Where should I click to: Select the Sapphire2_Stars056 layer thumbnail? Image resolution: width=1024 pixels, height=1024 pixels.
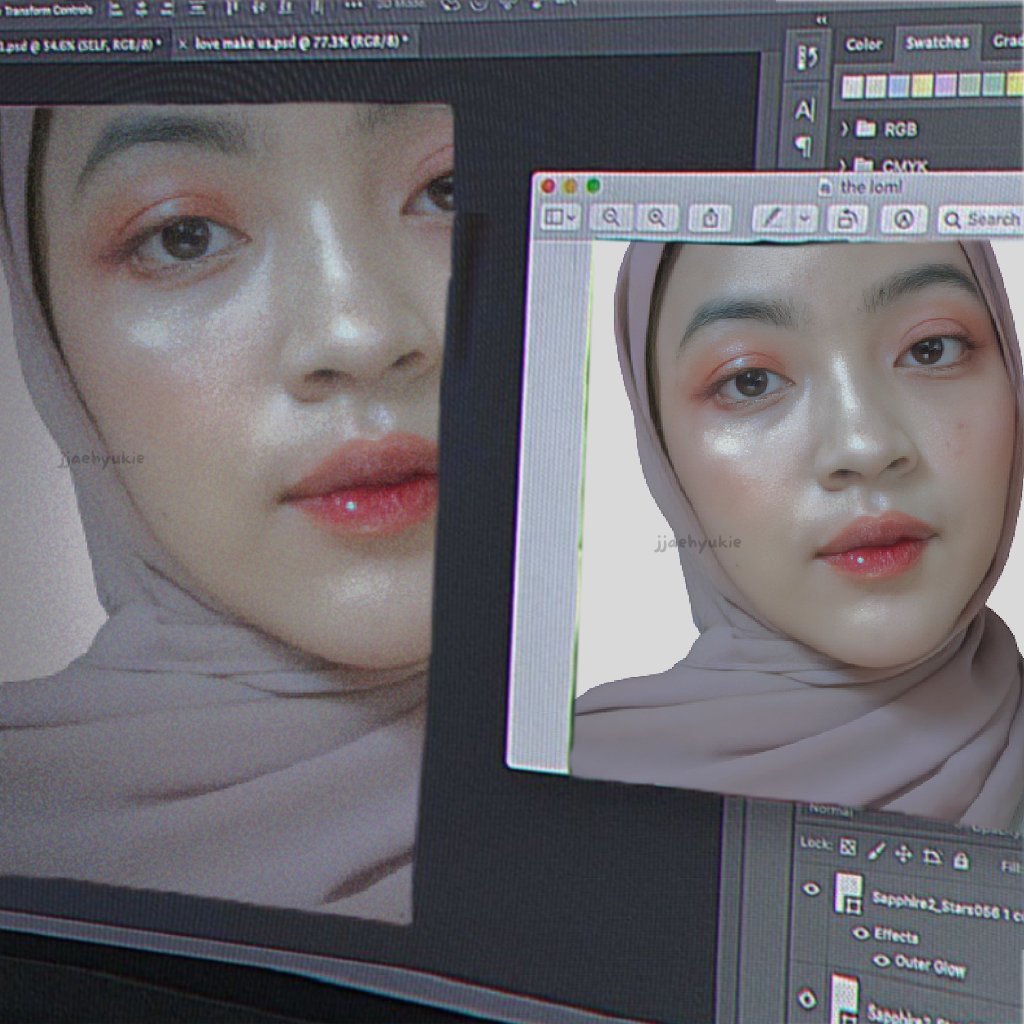(849, 893)
